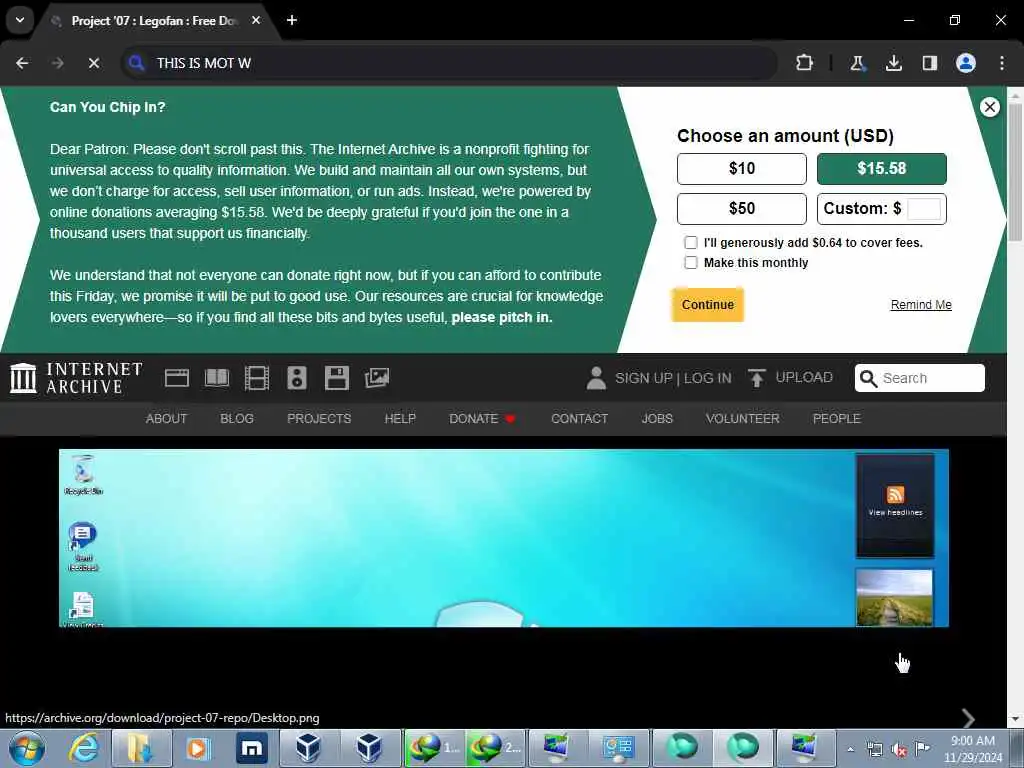
Task: Open the PROJECTS menu item
Action: (319, 419)
